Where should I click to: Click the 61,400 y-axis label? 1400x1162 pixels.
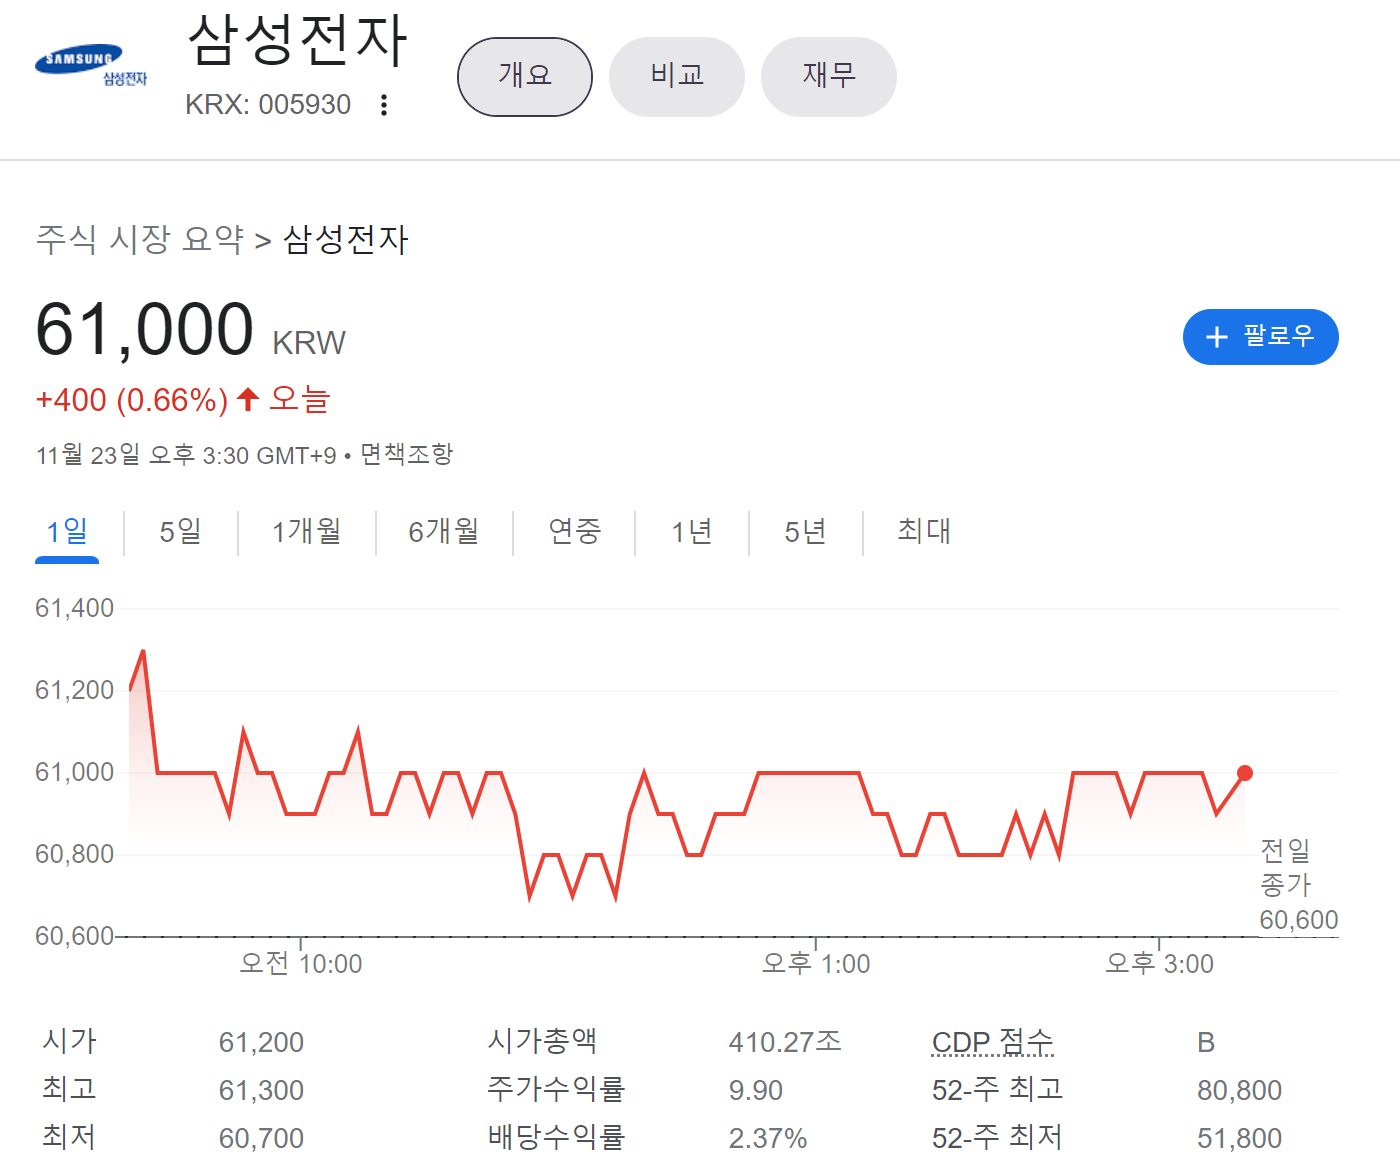75,608
